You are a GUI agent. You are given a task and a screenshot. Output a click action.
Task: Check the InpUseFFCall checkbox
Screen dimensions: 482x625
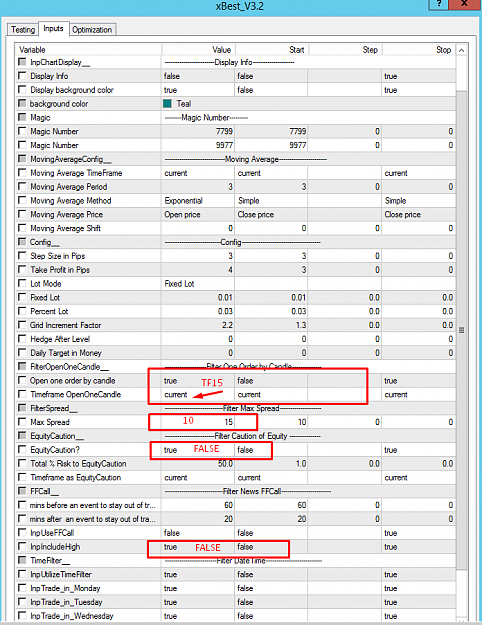pyautogui.click(x=22, y=533)
